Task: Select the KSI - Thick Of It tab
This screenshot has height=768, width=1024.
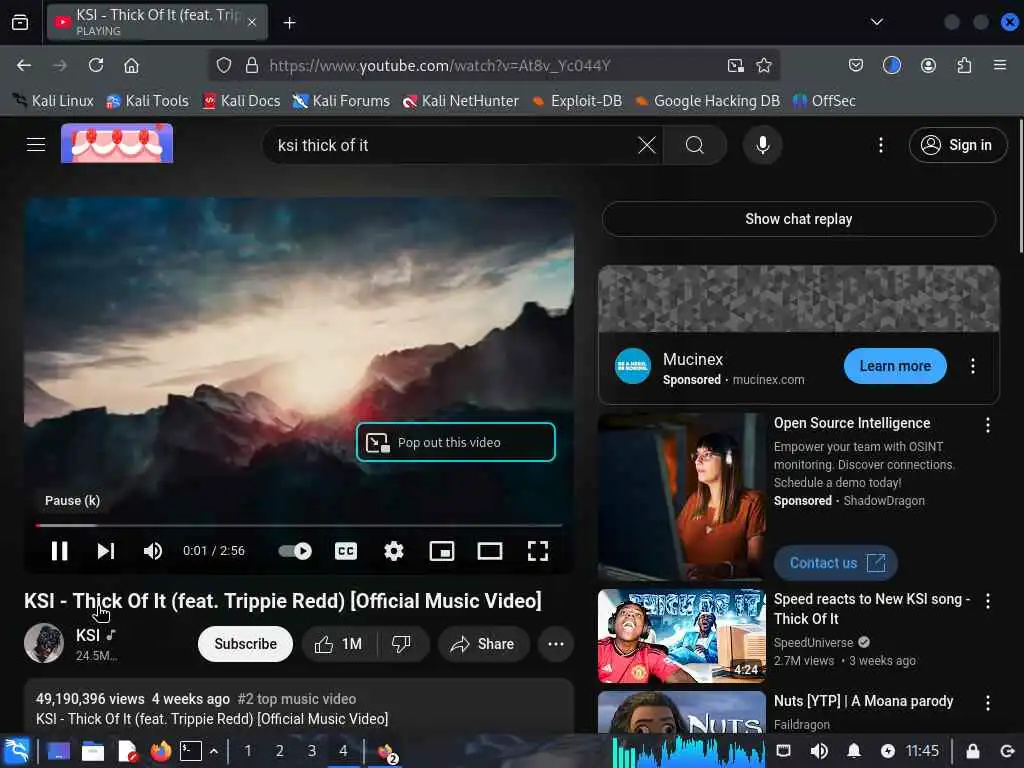Action: coord(157,22)
